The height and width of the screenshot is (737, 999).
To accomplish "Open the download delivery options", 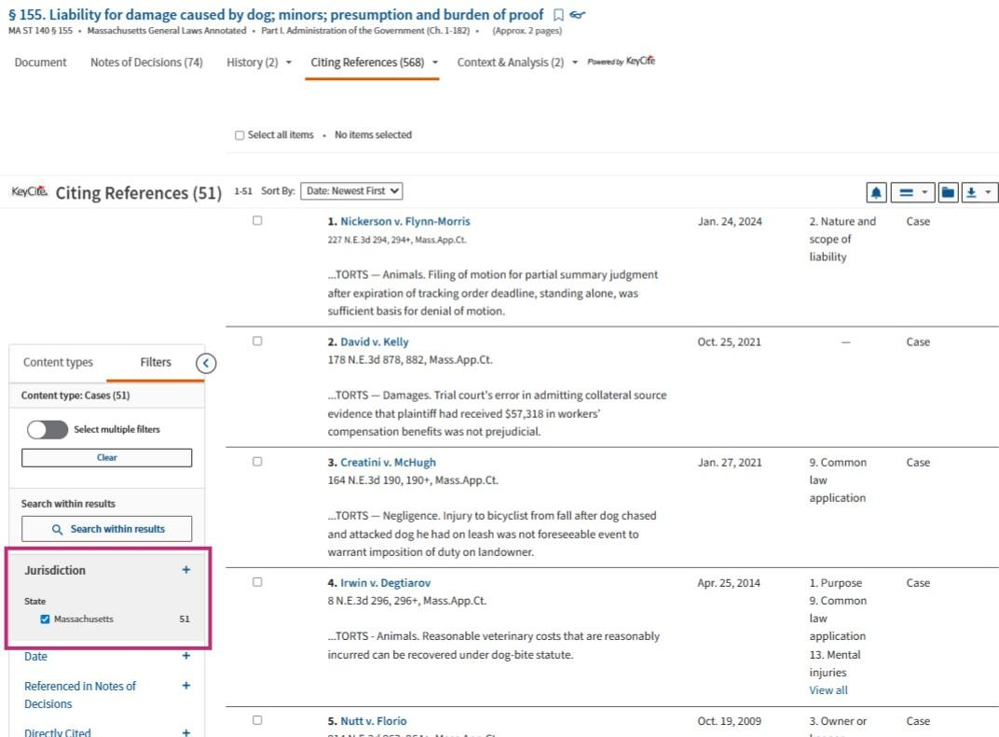I will 979,192.
